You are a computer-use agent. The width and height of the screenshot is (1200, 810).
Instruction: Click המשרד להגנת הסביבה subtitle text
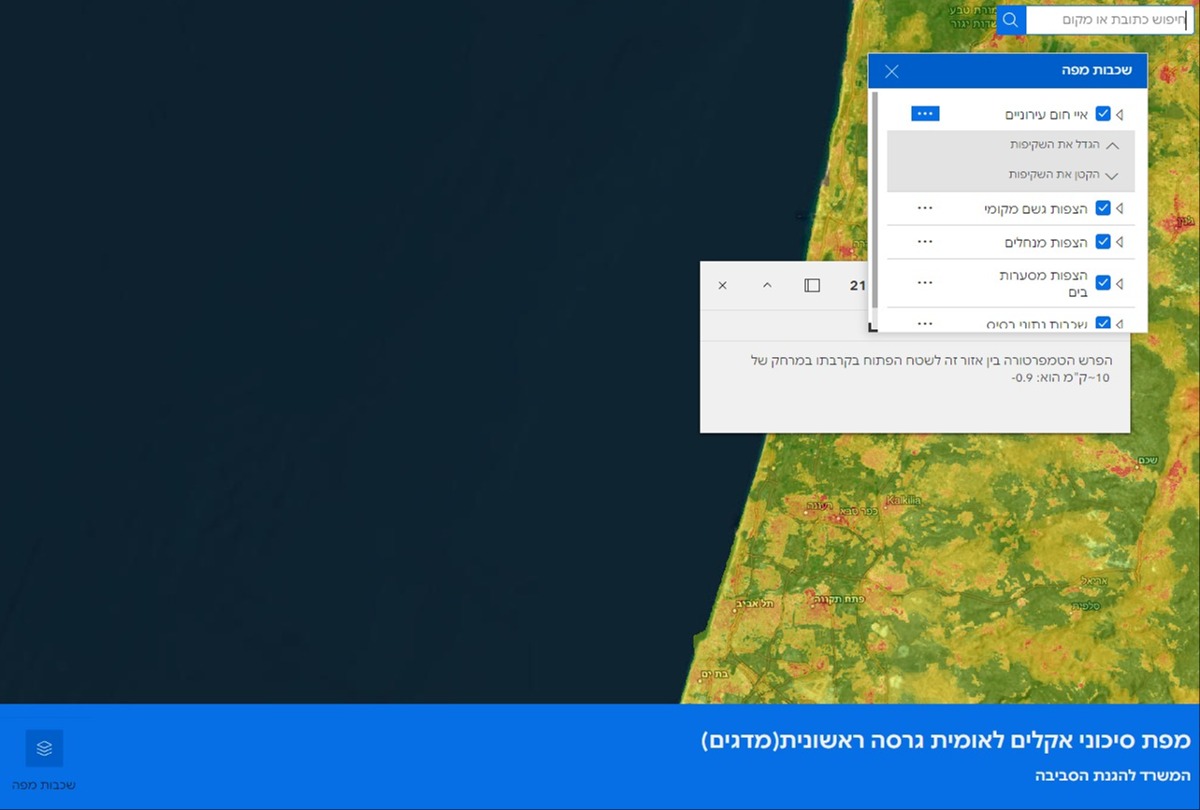[1115, 776]
